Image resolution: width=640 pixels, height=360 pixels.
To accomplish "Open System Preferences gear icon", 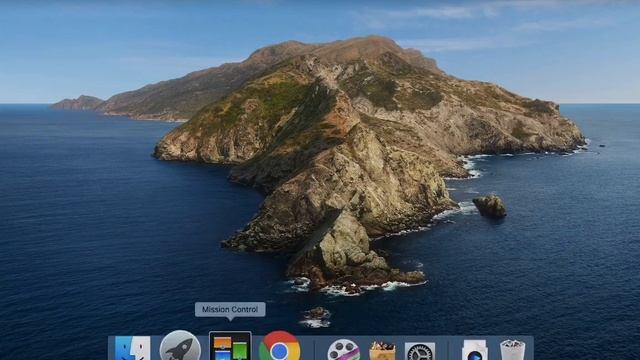I will pos(420,351).
